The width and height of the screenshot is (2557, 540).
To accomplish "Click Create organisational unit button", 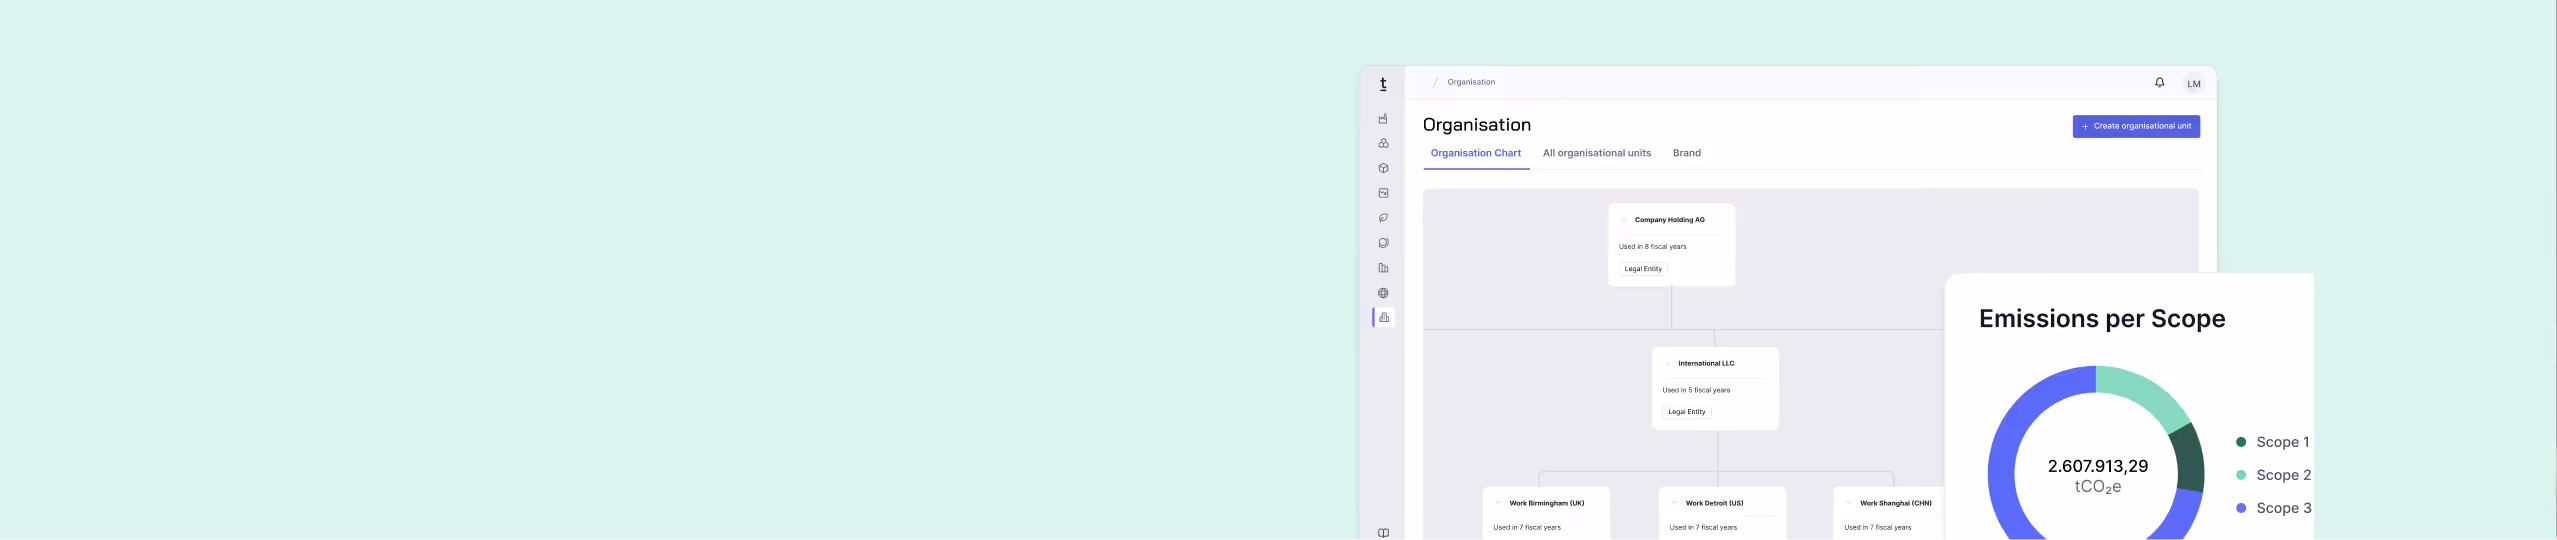I will (x=2136, y=126).
